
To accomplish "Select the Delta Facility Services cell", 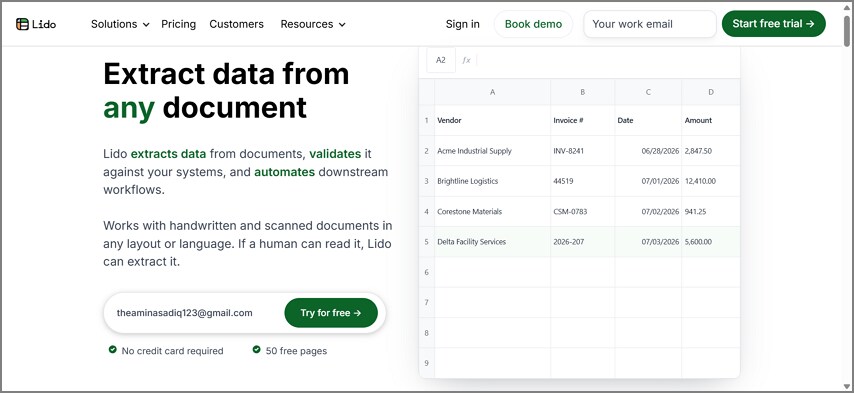I will [492, 242].
